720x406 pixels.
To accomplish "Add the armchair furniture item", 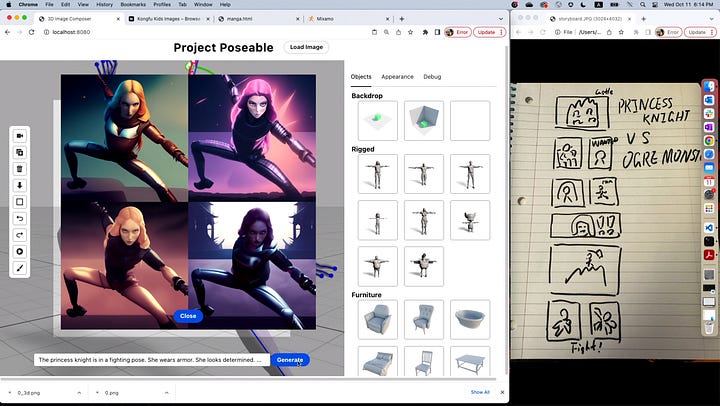I will coord(377,320).
